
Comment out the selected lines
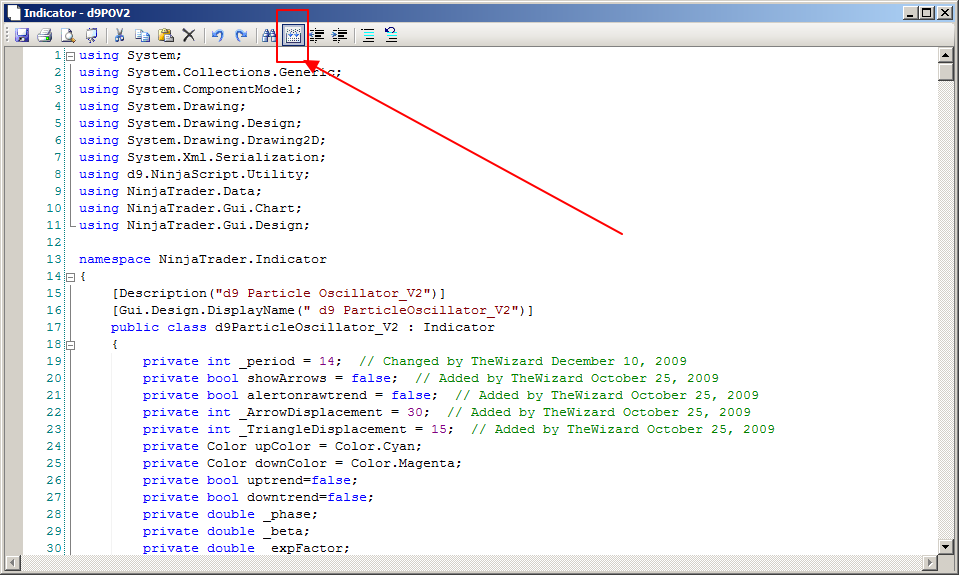[368, 35]
